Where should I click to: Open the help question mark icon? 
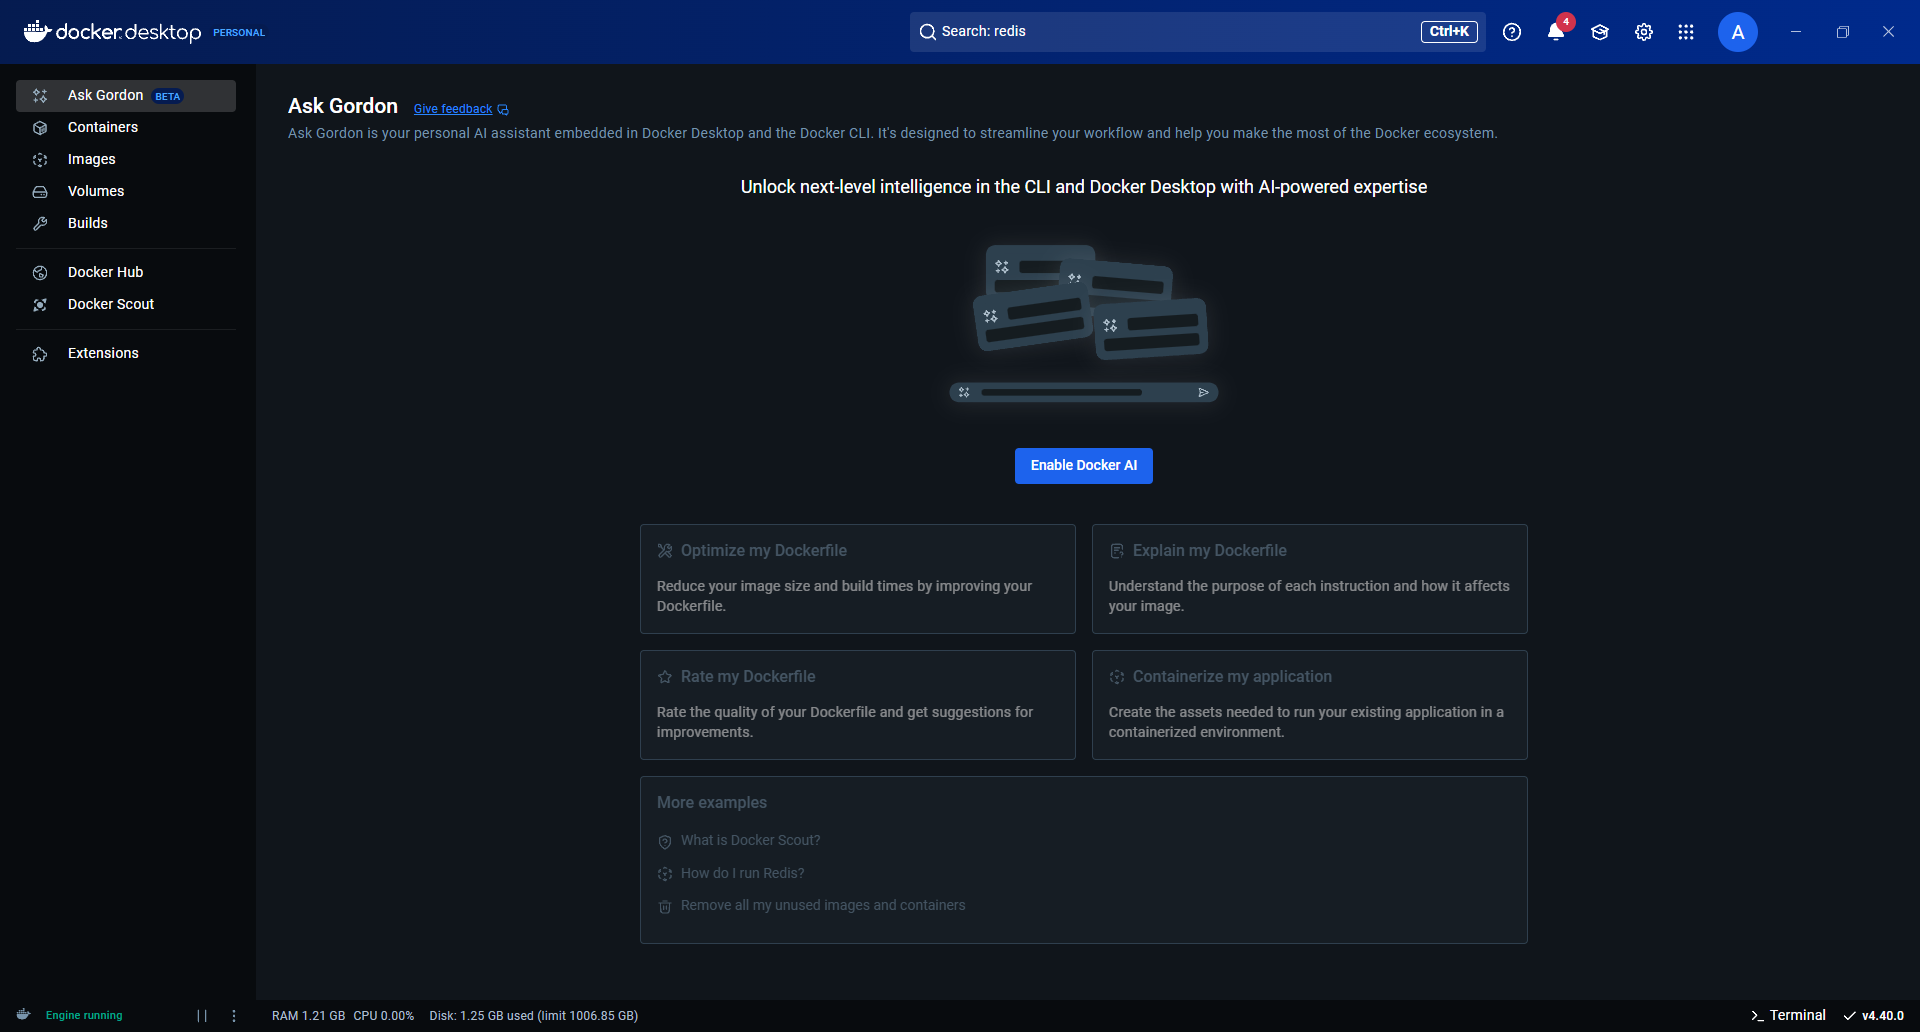click(1512, 32)
